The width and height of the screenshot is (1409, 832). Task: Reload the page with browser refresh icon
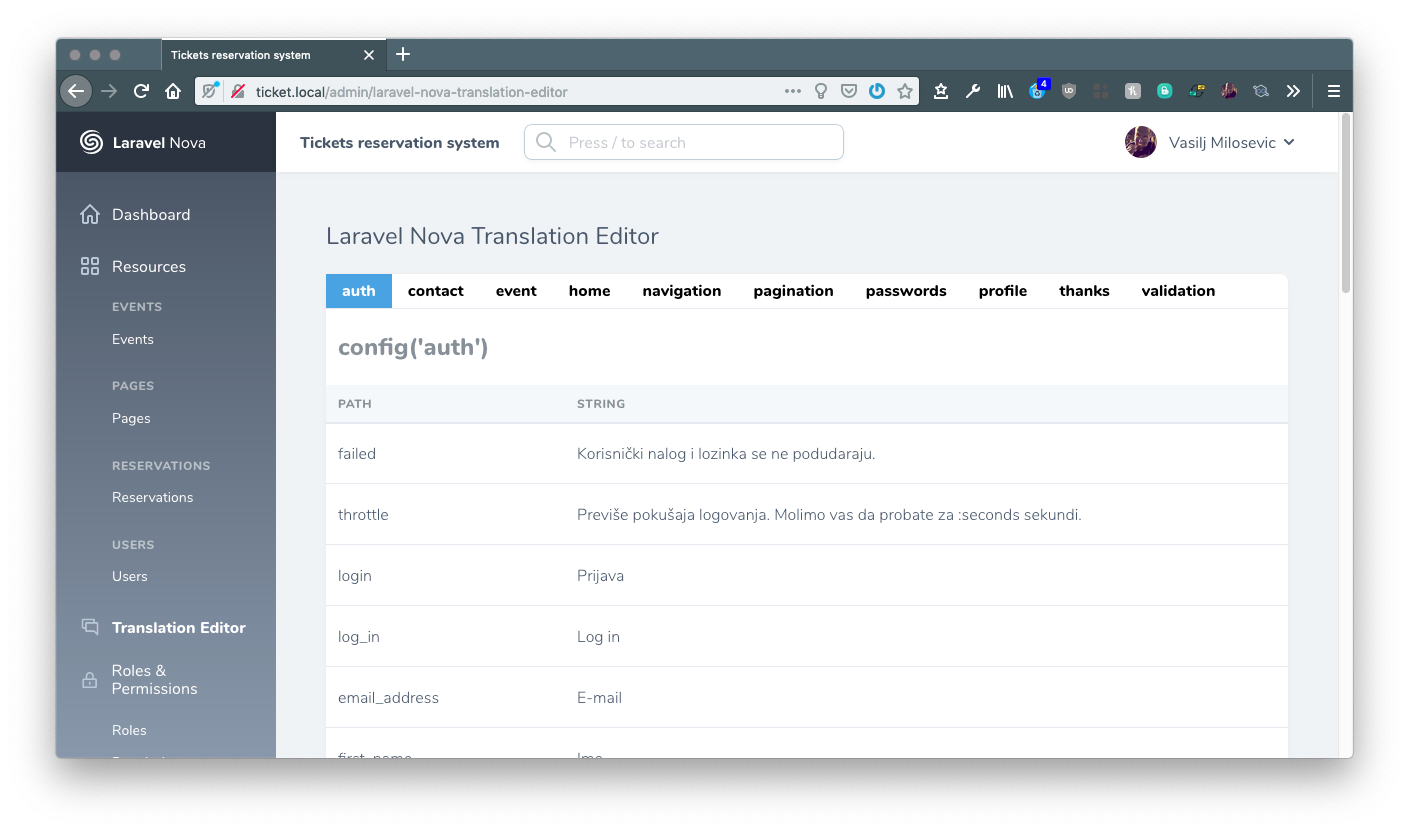click(x=141, y=91)
